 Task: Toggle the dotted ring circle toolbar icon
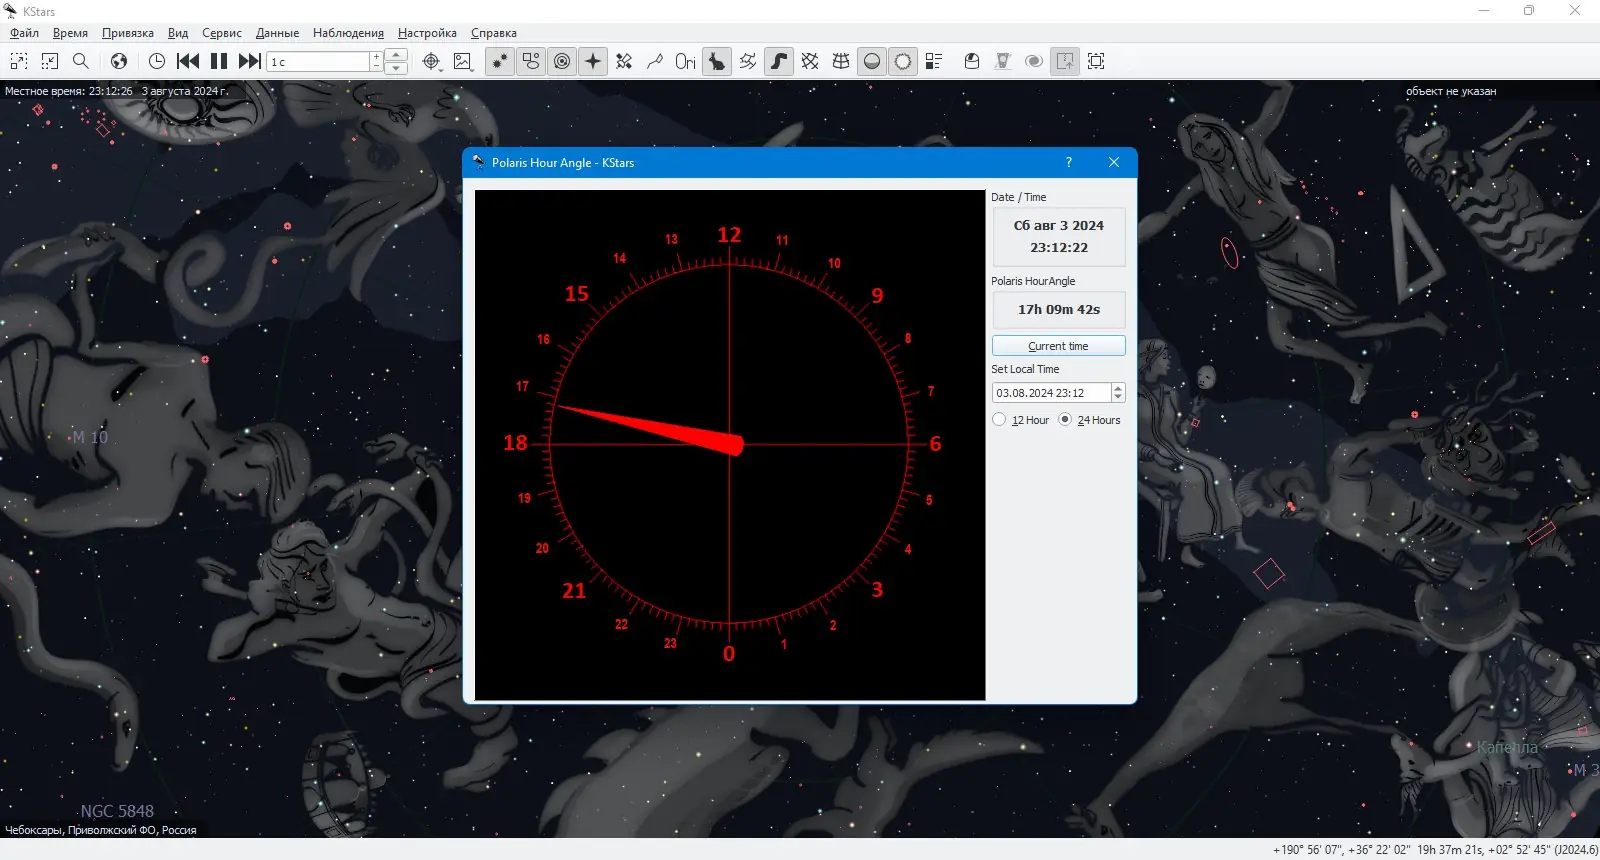coord(903,61)
